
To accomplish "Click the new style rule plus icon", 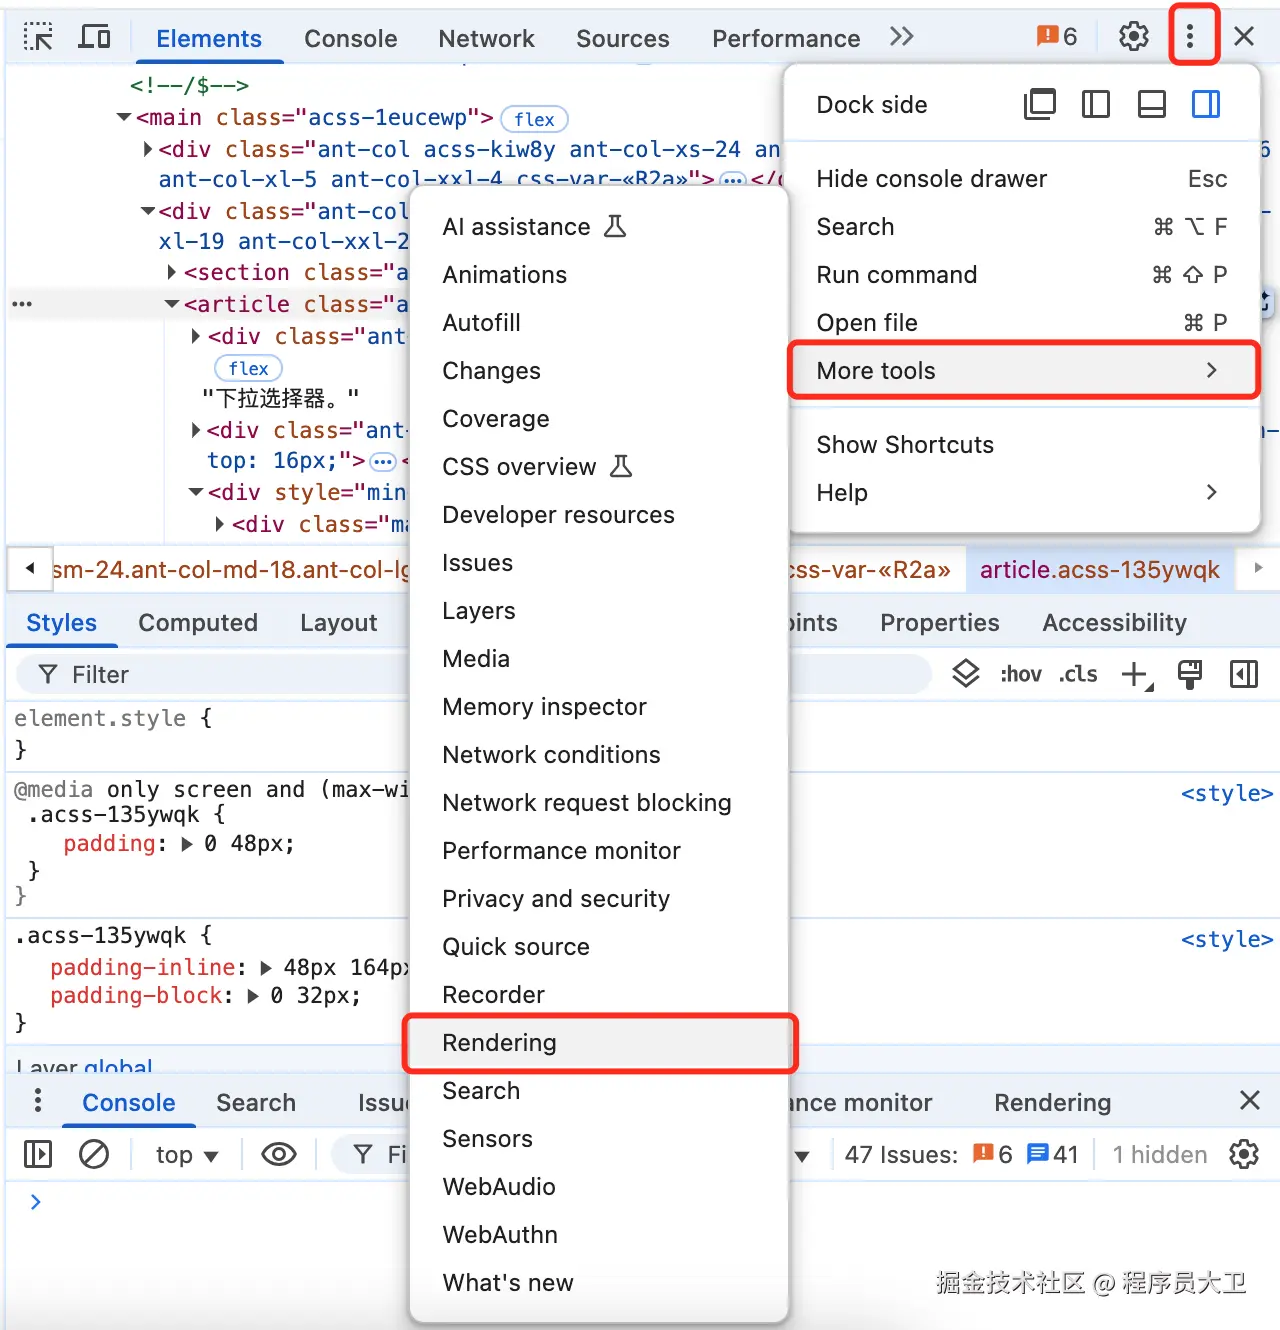I will (x=1135, y=674).
